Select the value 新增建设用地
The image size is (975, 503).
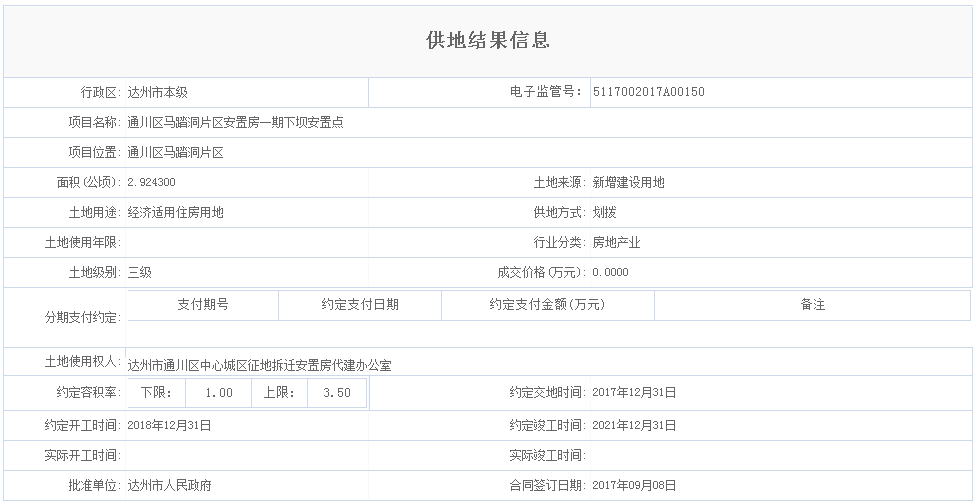628,182
